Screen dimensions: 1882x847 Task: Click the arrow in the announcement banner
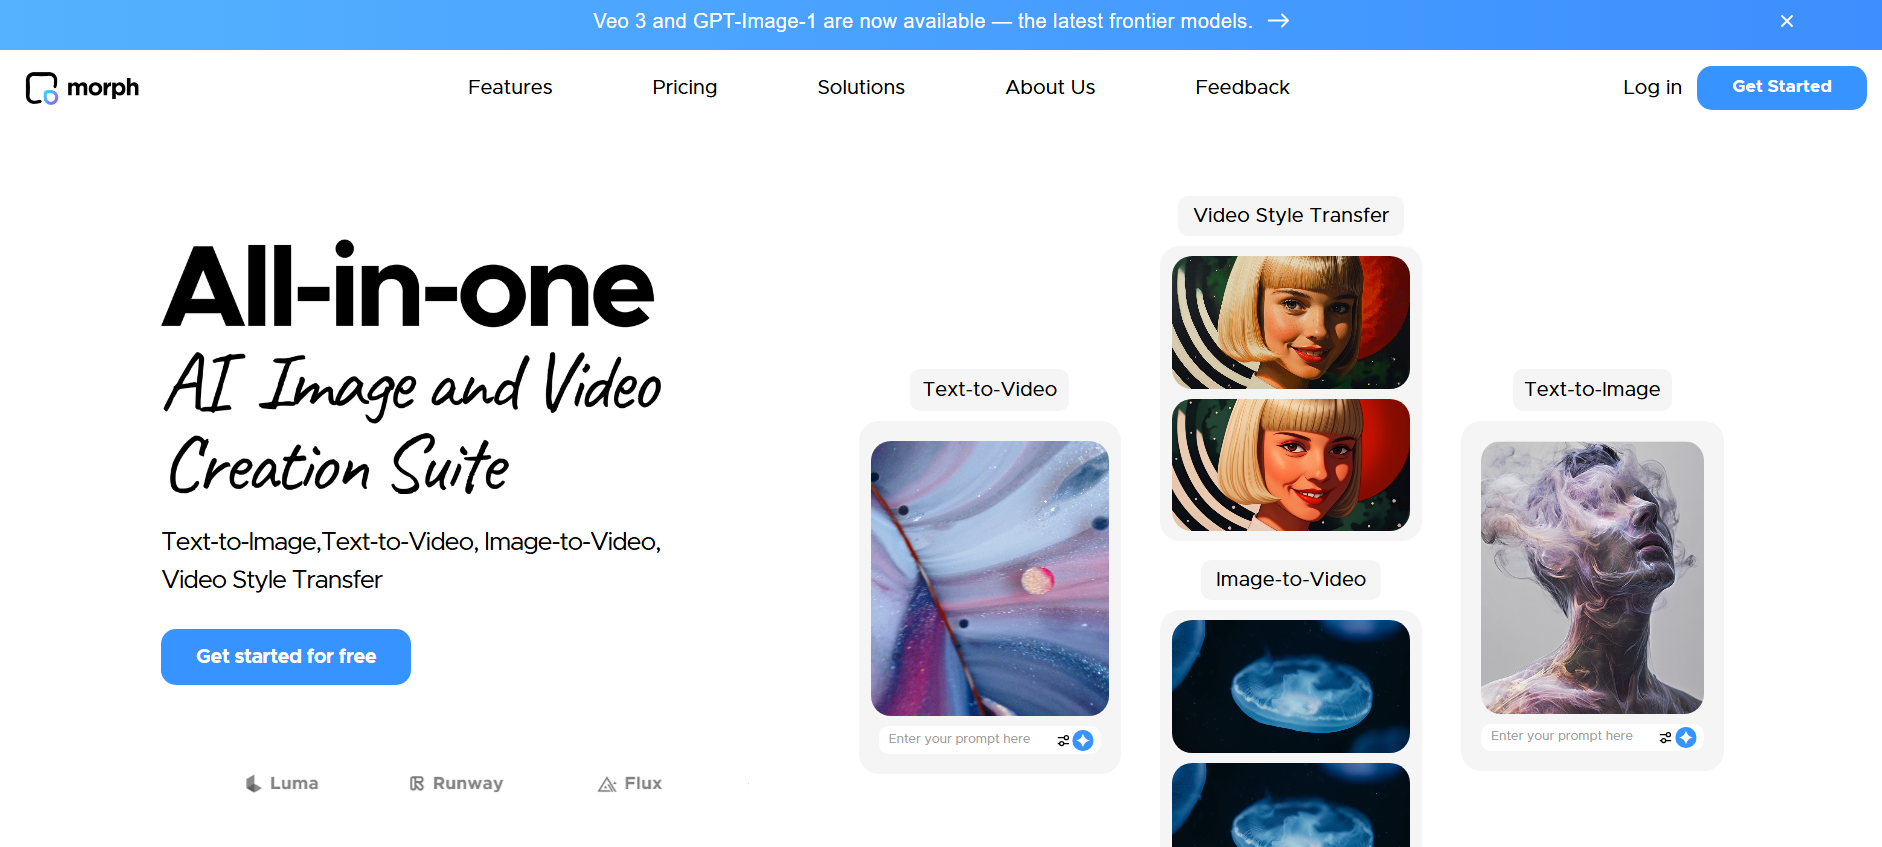1278,21
